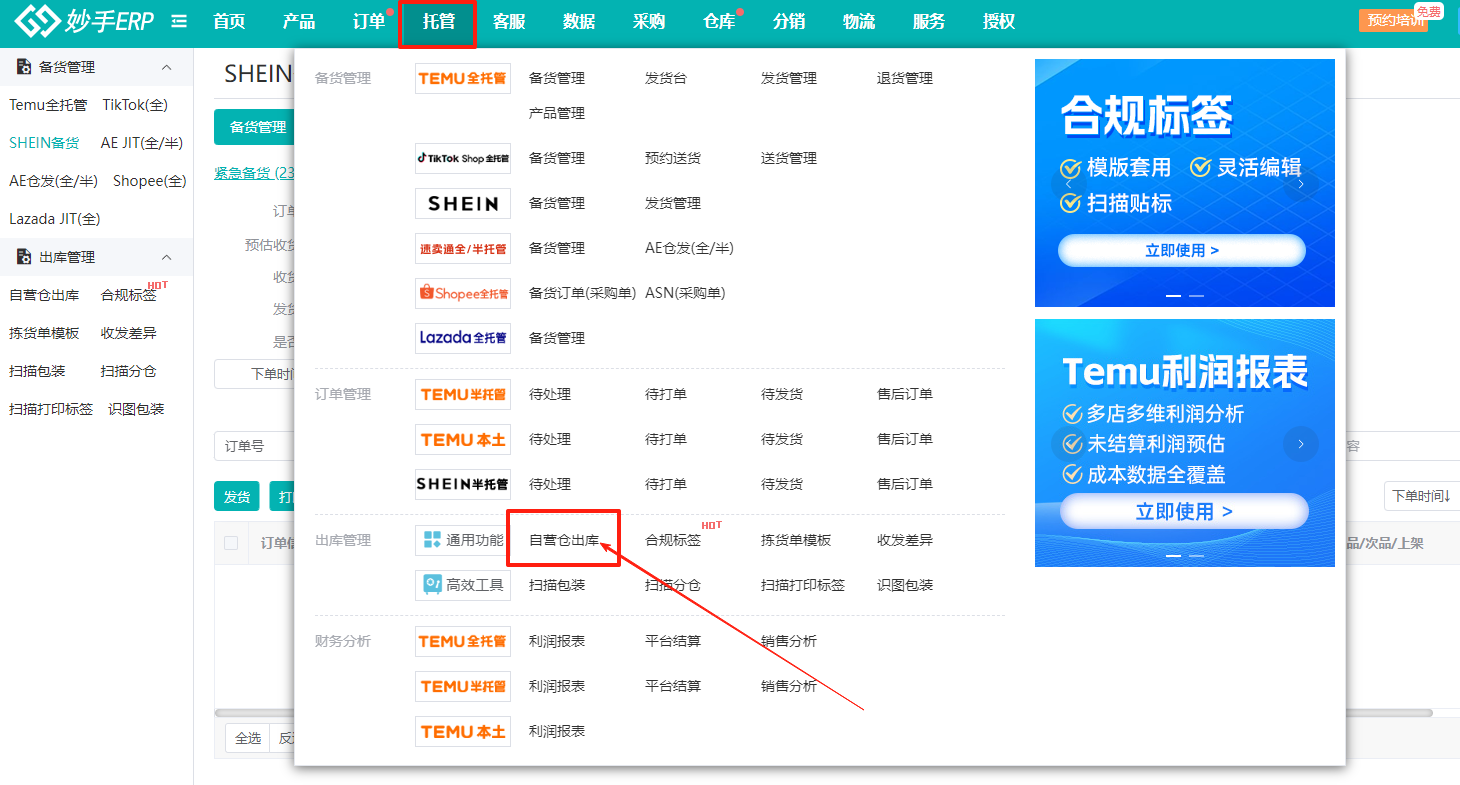Open 平台结算 in TEMU全托管 财务分析 row
This screenshot has width=1460, height=785.
click(673, 641)
